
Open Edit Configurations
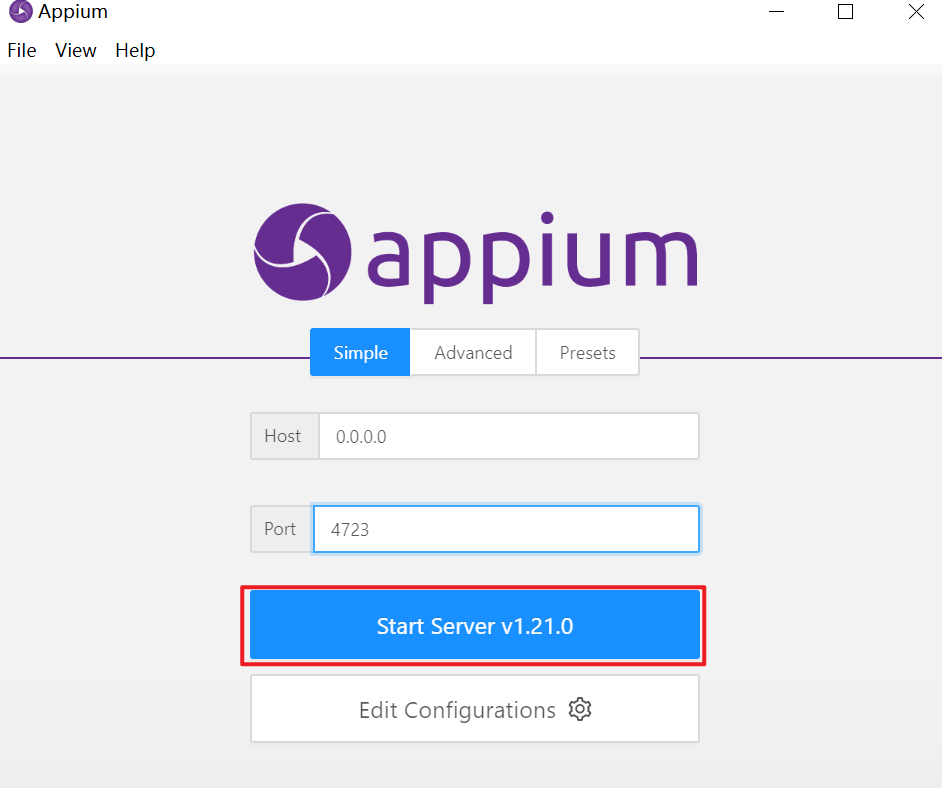(475, 709)
